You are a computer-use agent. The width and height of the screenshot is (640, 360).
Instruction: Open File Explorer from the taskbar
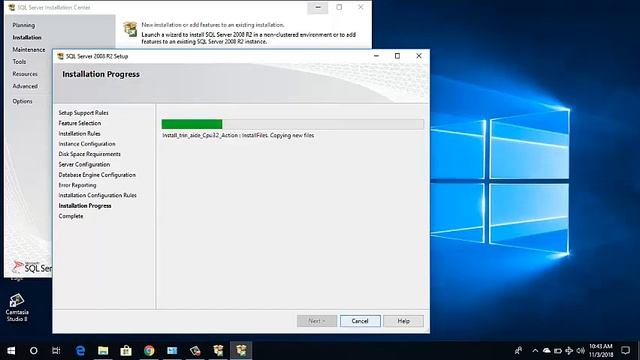click(x=103, y=350)
